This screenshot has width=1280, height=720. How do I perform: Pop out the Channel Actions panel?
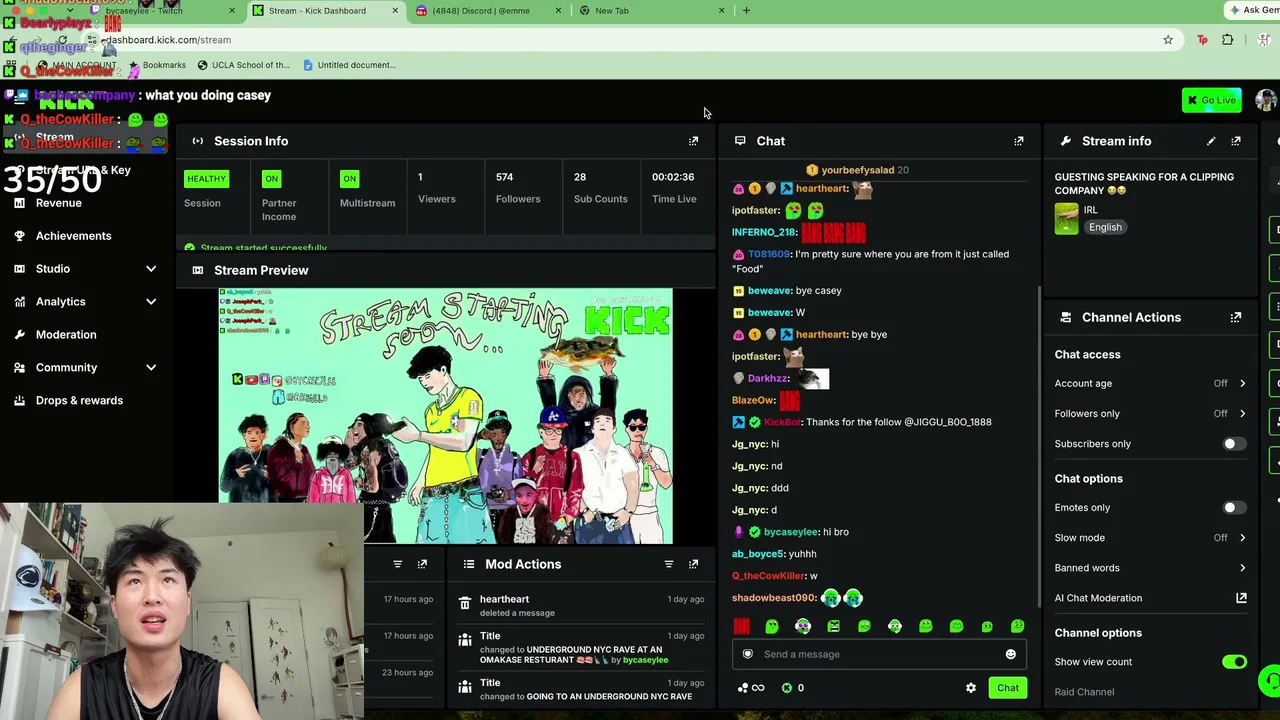click(1236, 317)
